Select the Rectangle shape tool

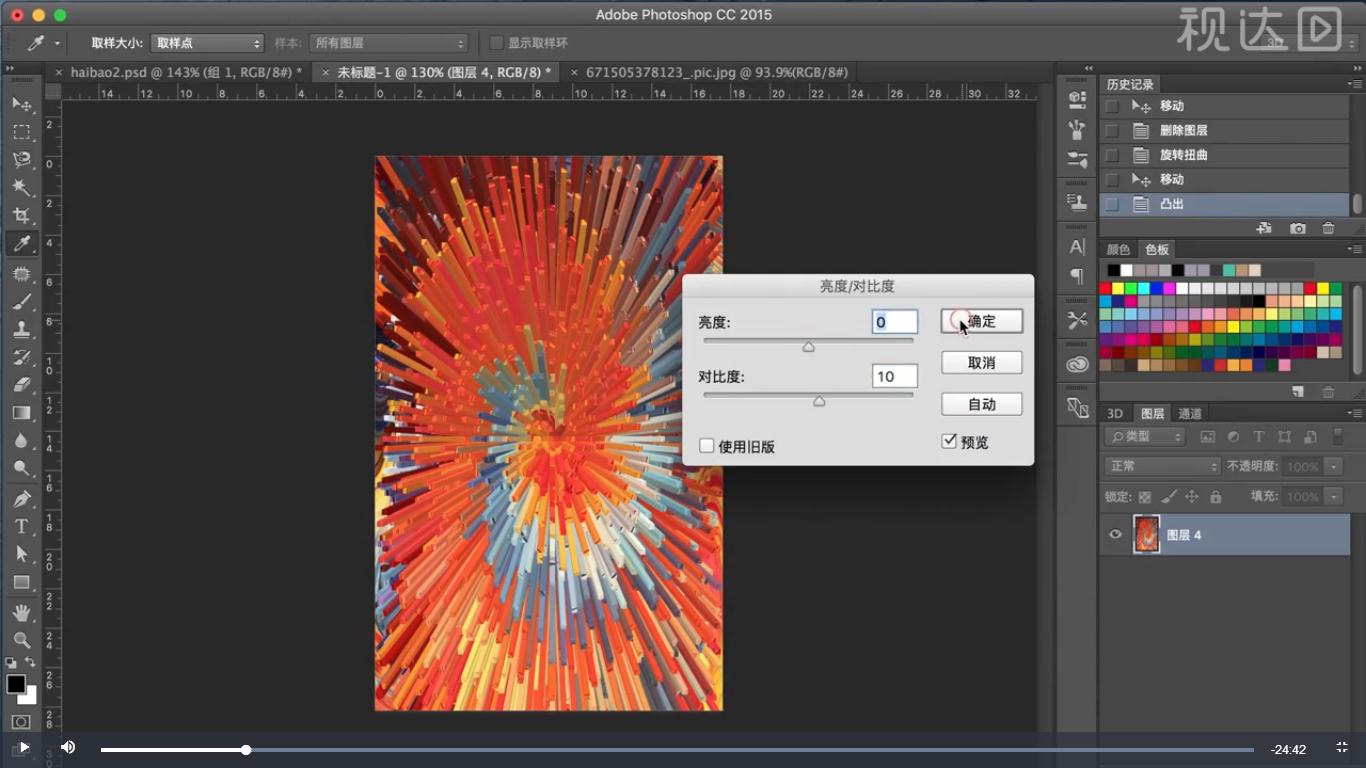21,582
